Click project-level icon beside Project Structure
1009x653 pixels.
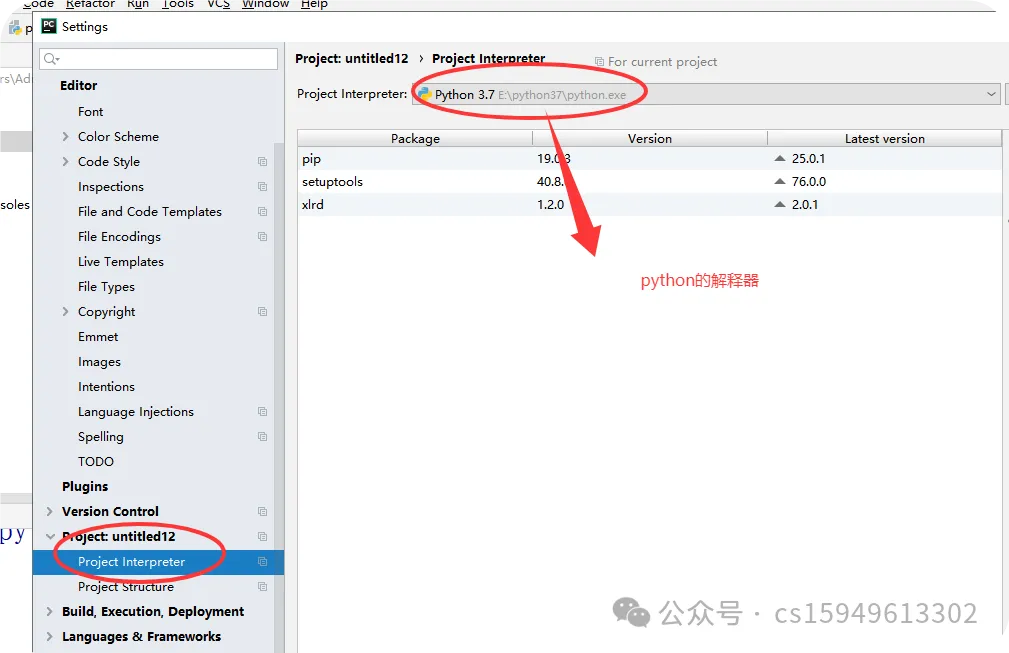click(263, 587)
